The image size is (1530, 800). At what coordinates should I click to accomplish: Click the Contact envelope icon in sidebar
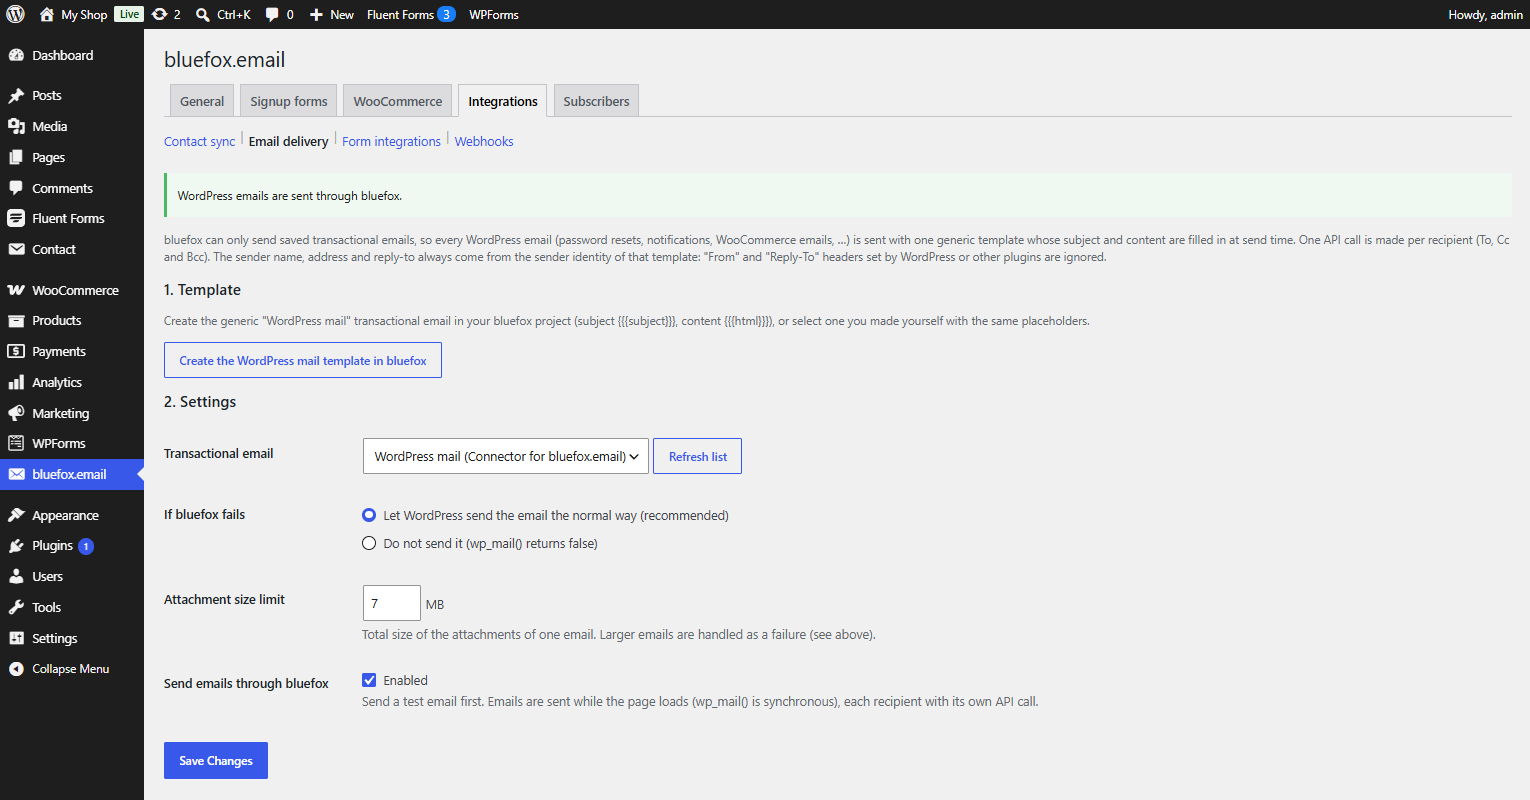pyautogui.click(x=16, y=249)
